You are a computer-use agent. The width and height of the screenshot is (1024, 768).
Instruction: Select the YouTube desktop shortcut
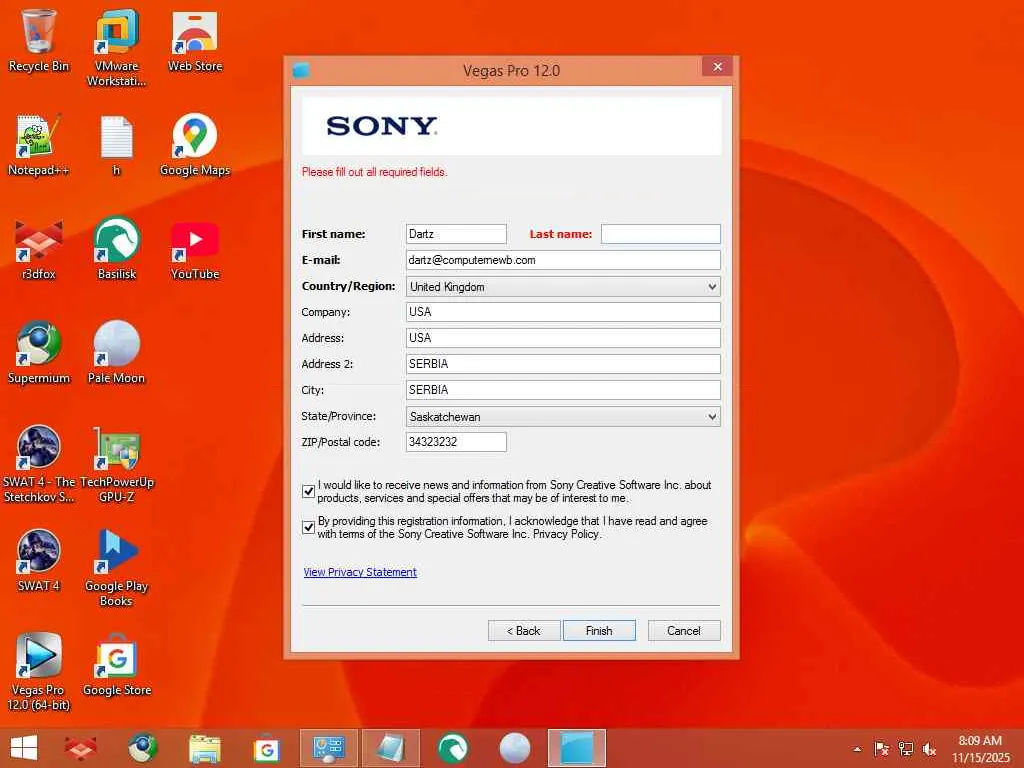coord(195,249)
